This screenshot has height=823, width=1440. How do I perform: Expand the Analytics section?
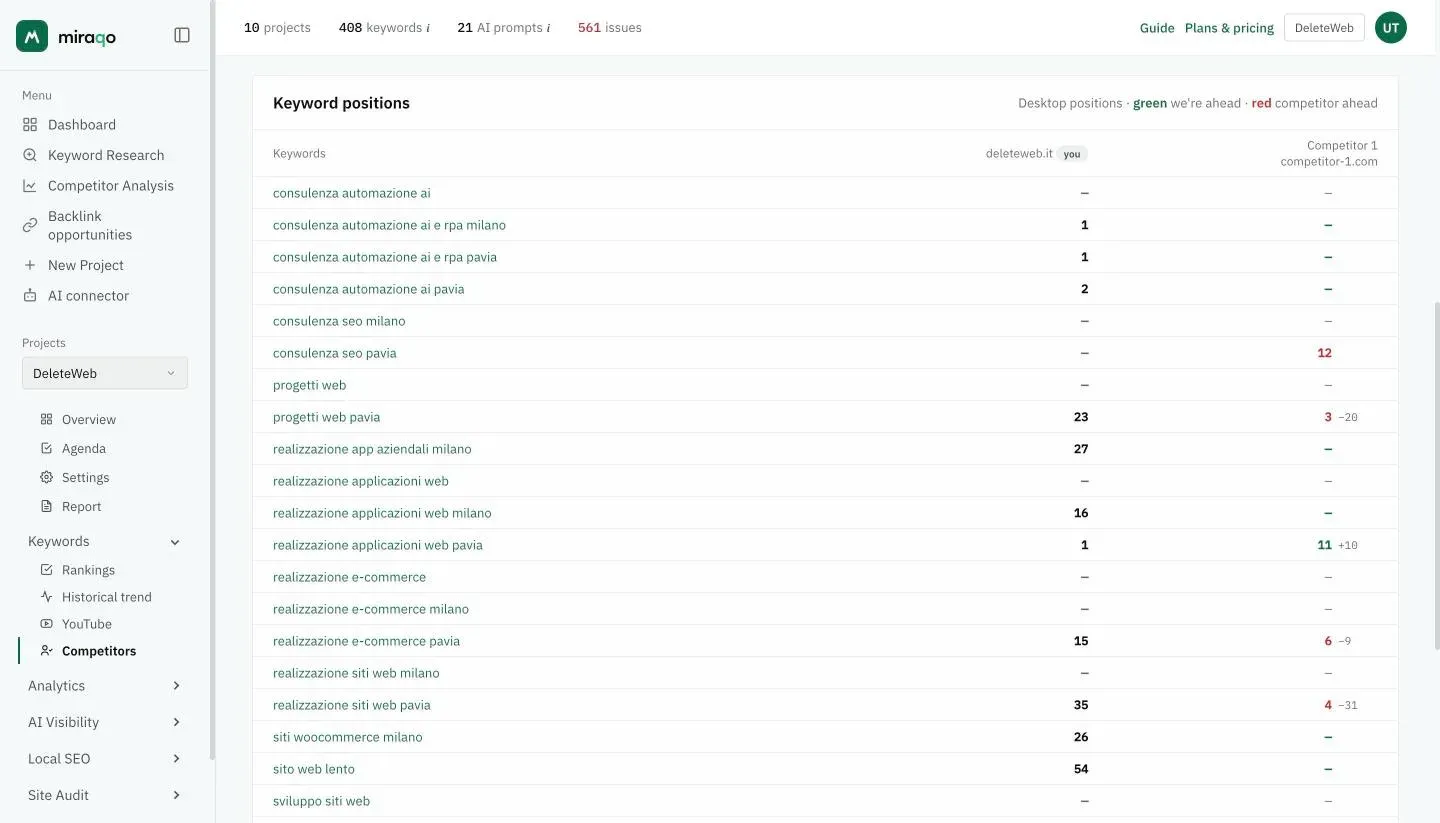coord(105,686)
